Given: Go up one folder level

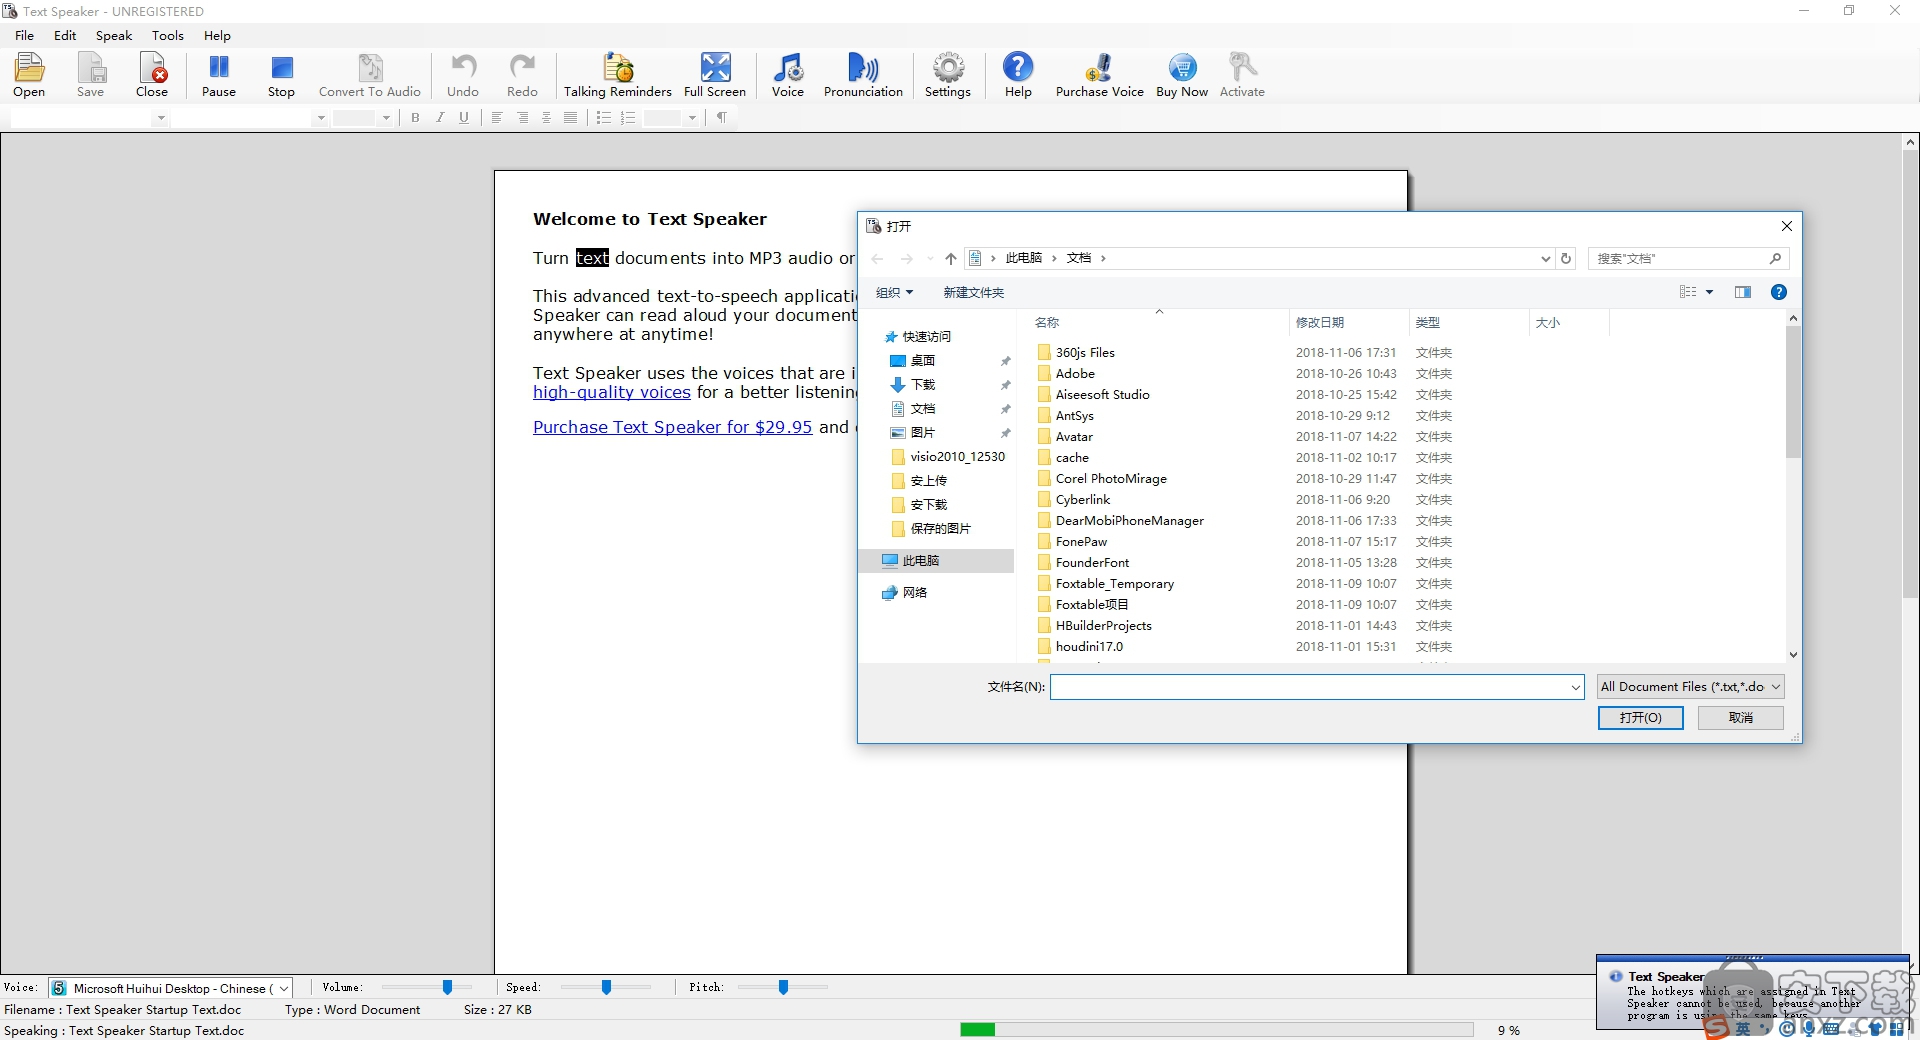Looking at the screenshot, I should pyautogui.click(x=950, y=258).
